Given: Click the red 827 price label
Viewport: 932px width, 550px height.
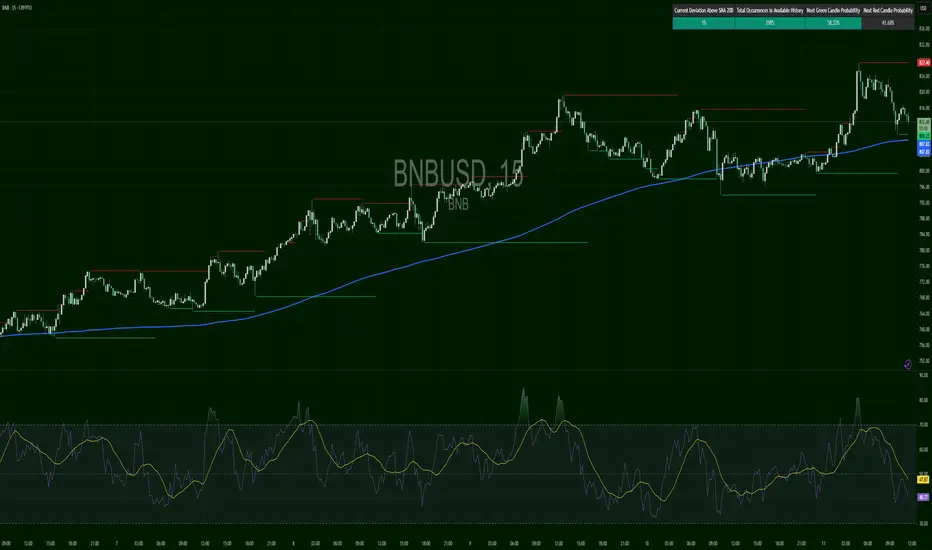Looking at the screenshot, I should [x=924, y=62].
